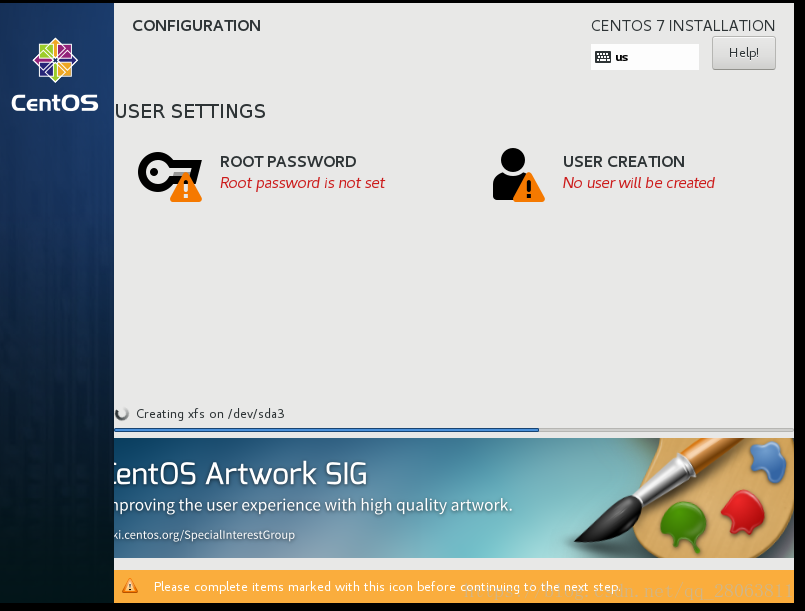The image size is (805, 611).
Task: Click the CENTOS 7 INSTALLATION title
Action: pyautogui.click(x=683, y=26)
